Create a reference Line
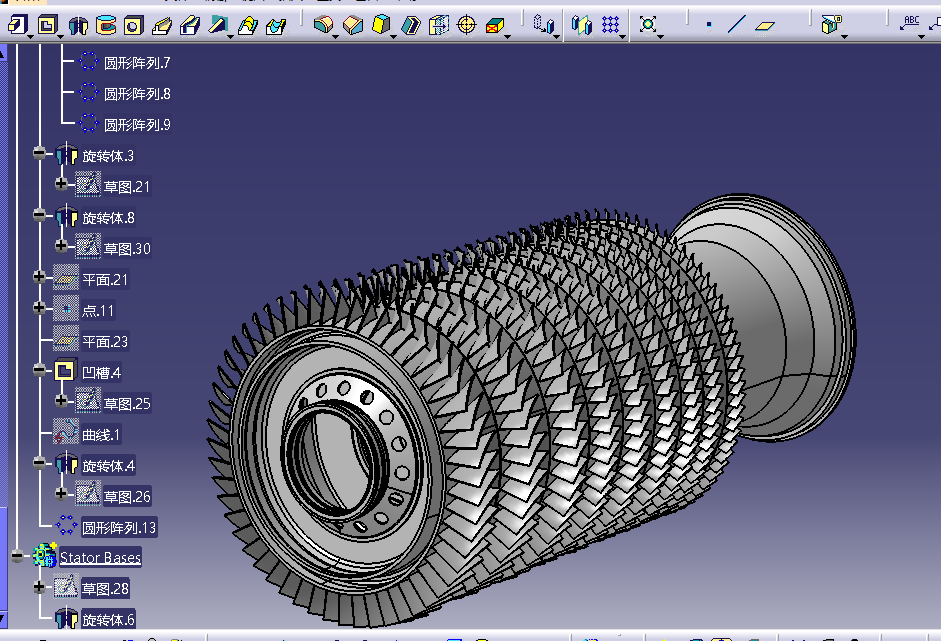 (736, 25)
